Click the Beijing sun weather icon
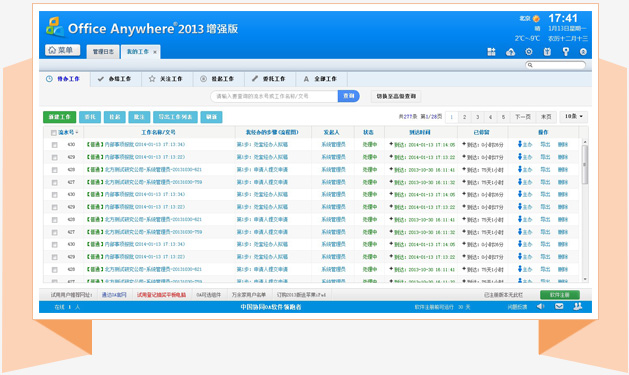The image size is (629, 375). [x=536, y=18]
